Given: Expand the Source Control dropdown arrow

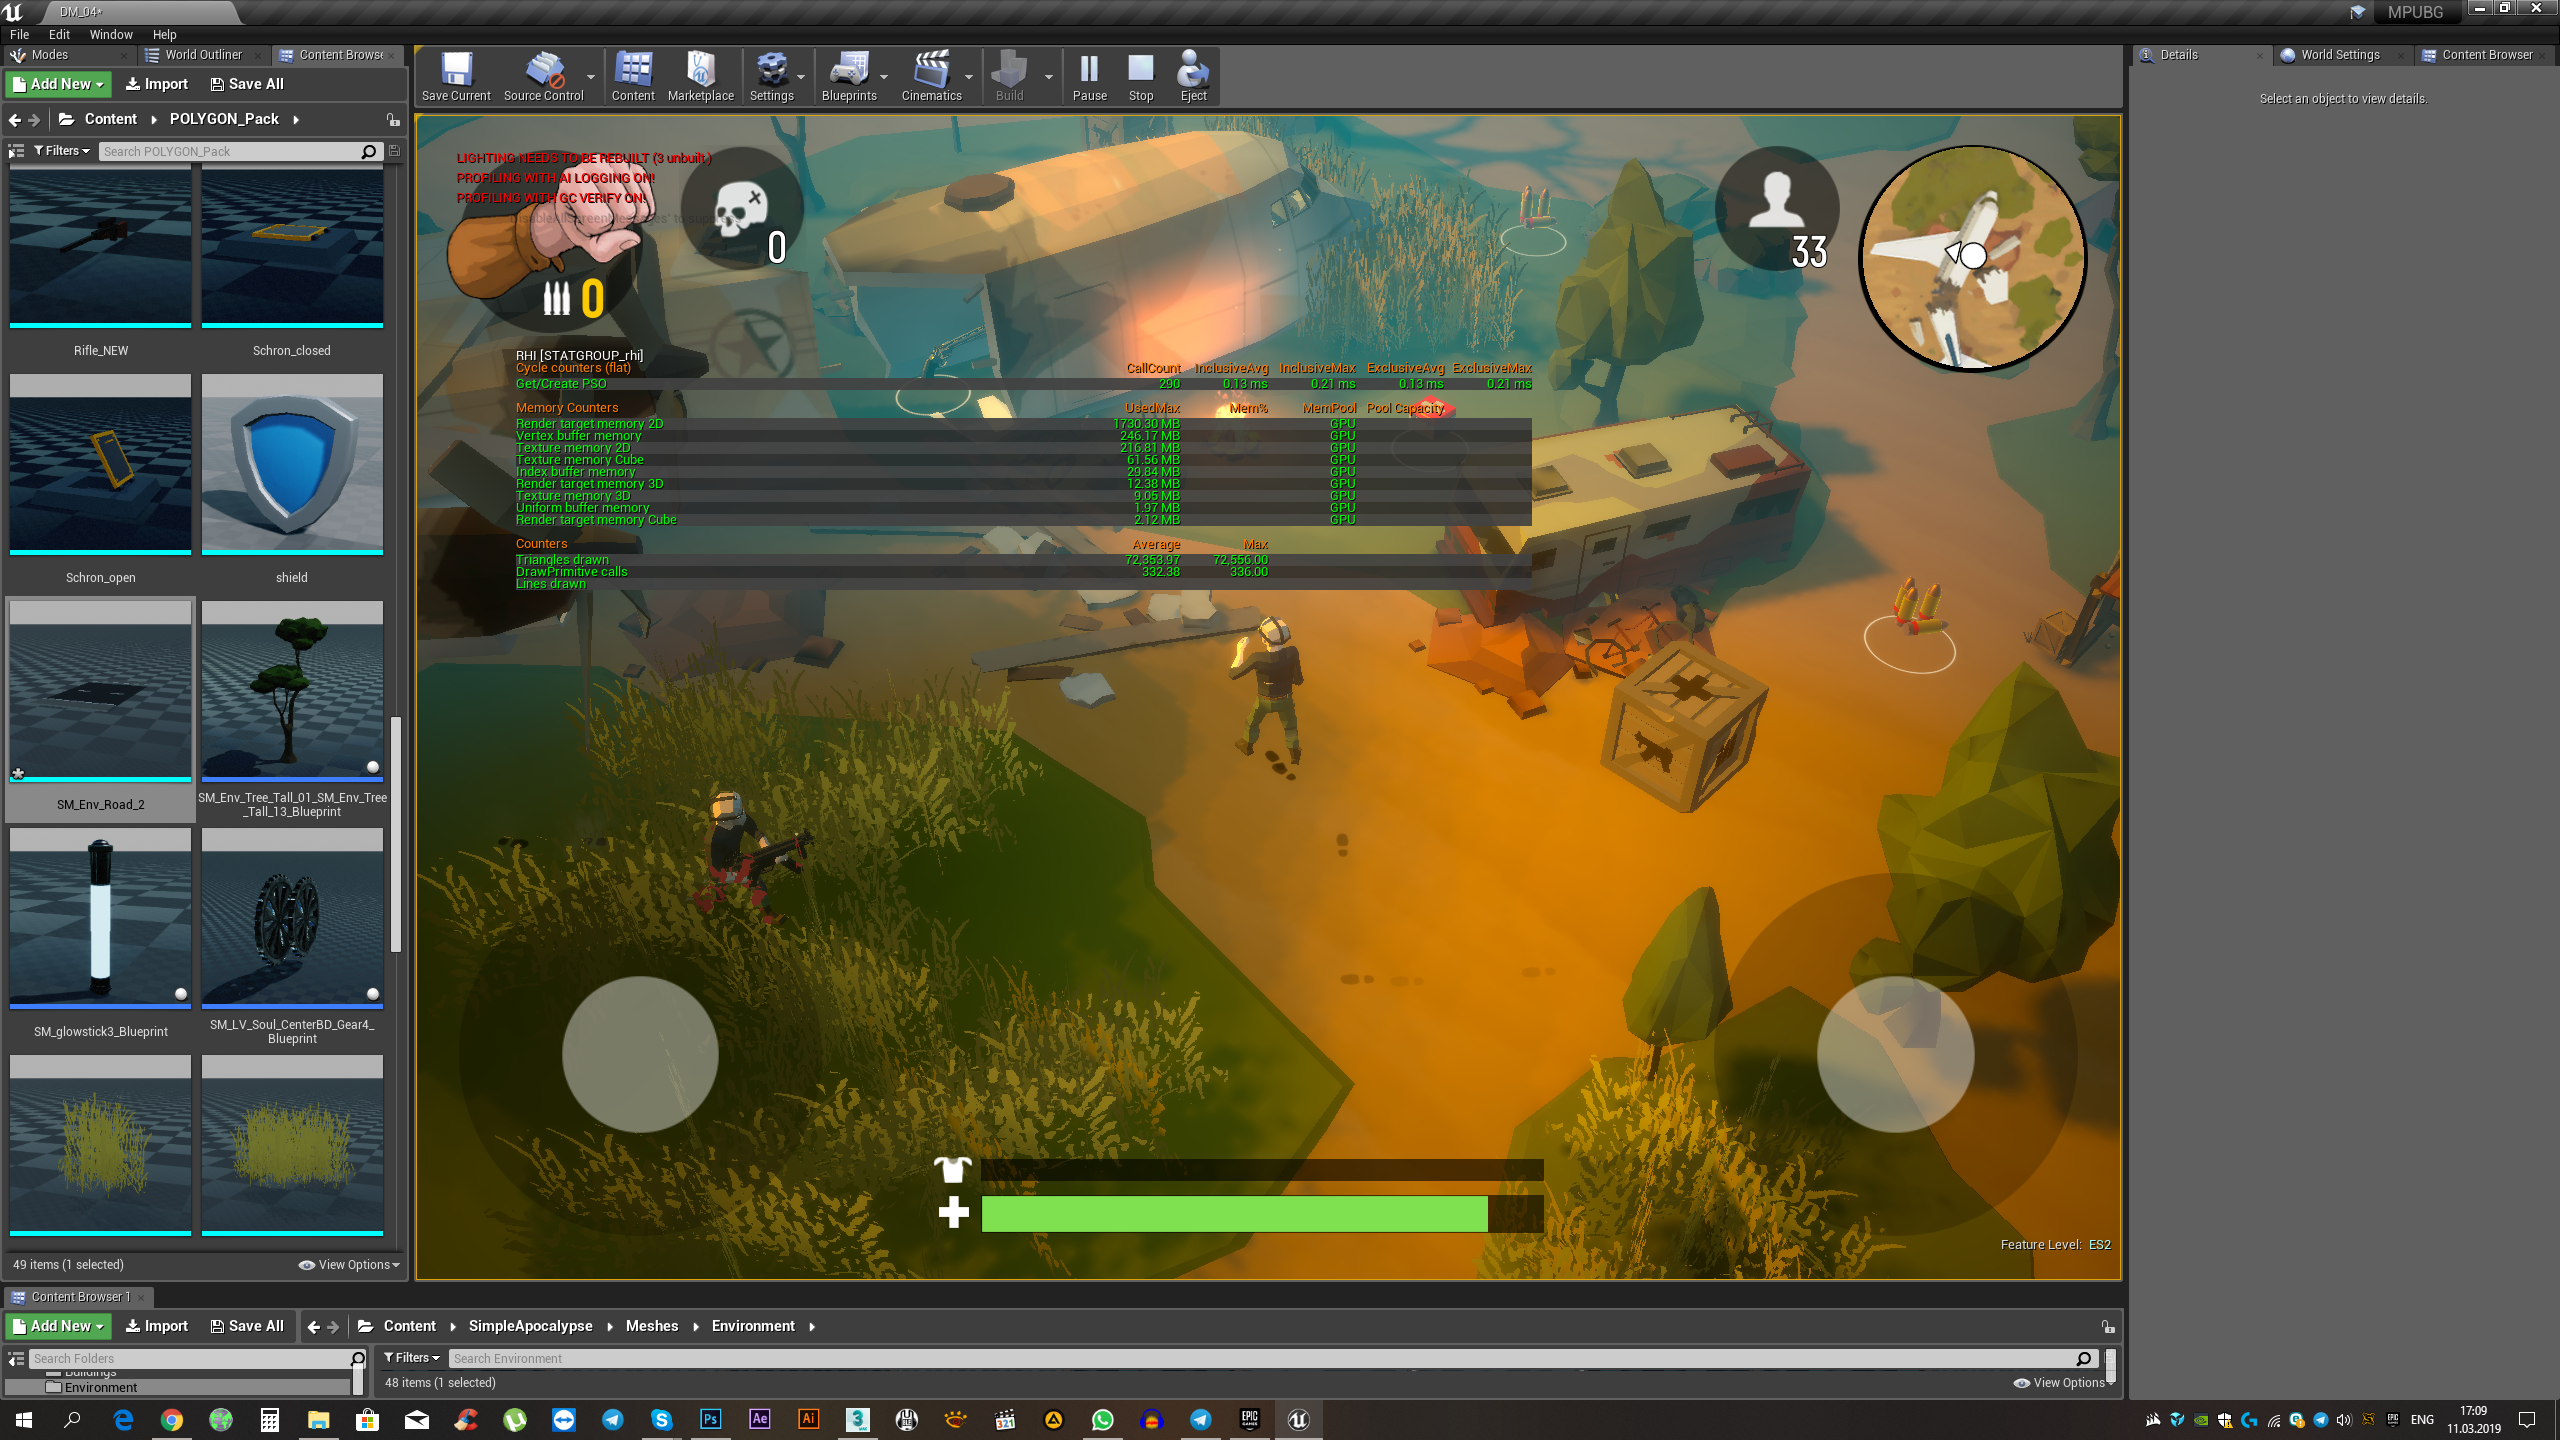Looking at the screenshot, I should [591, 76].
